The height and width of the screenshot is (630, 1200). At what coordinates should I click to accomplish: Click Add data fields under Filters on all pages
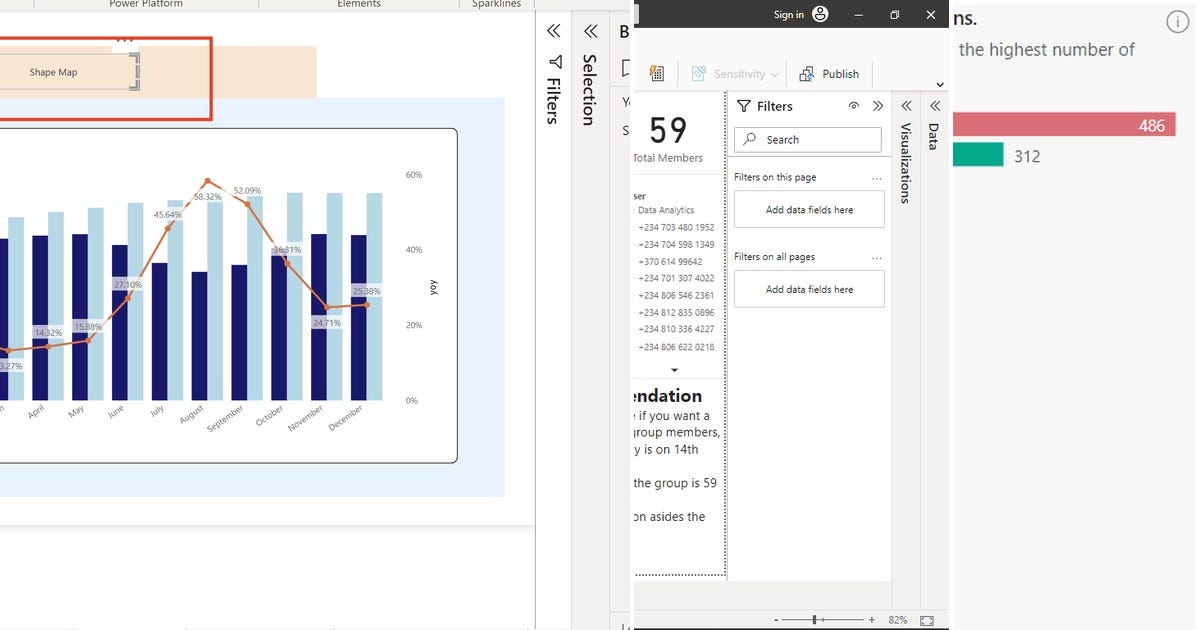[x=809, y=289]
